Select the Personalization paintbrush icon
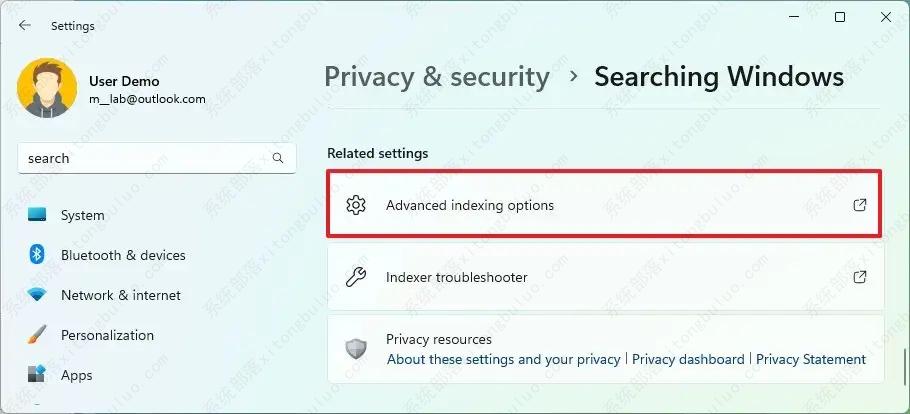910x414 pixels. (x=37, y=335)
